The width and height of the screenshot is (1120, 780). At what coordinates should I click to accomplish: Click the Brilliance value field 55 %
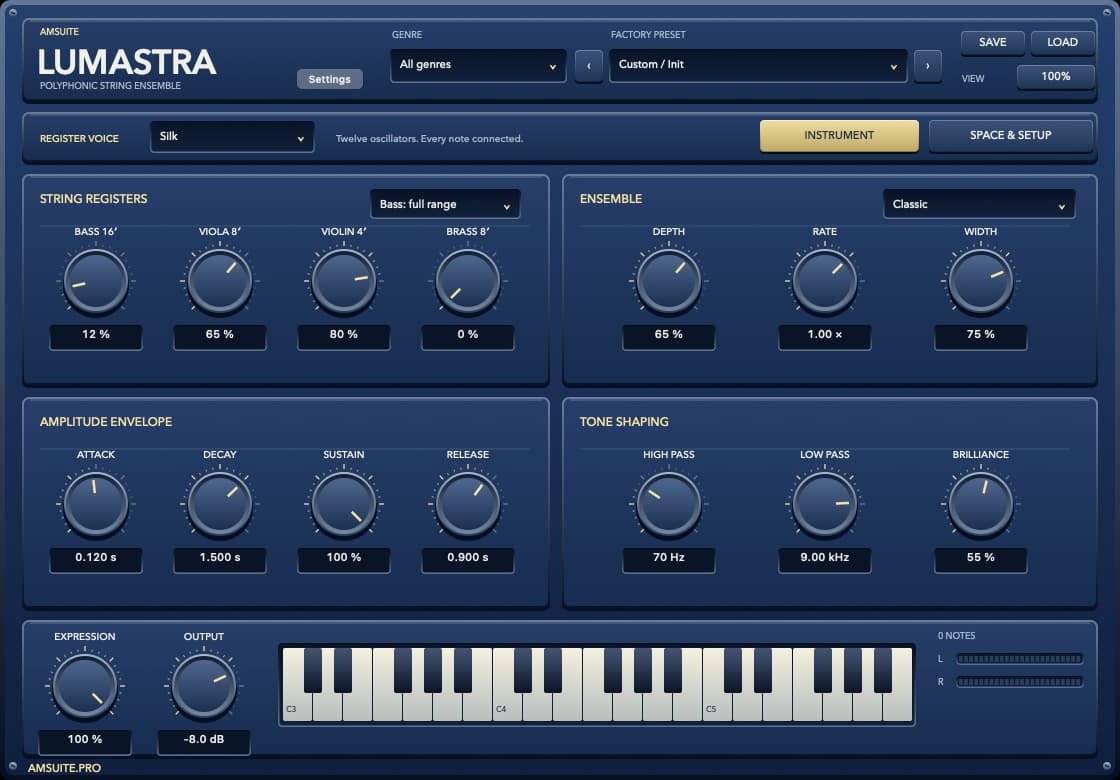point(981,559)
